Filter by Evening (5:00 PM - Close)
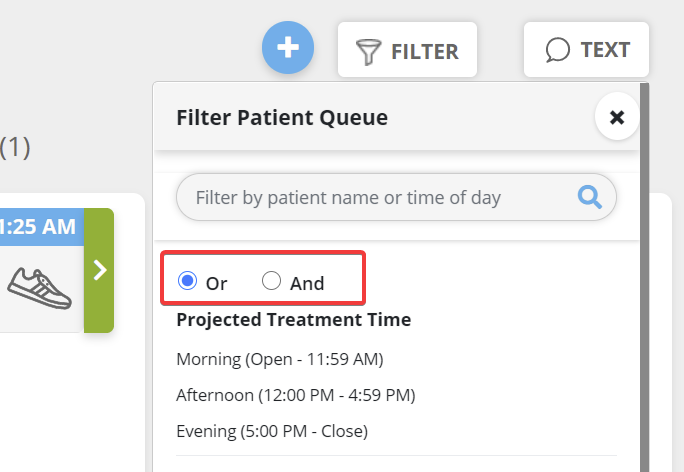The height and width of the screenshot is (472, 684). pyautogui.click(x=272, y=431)
